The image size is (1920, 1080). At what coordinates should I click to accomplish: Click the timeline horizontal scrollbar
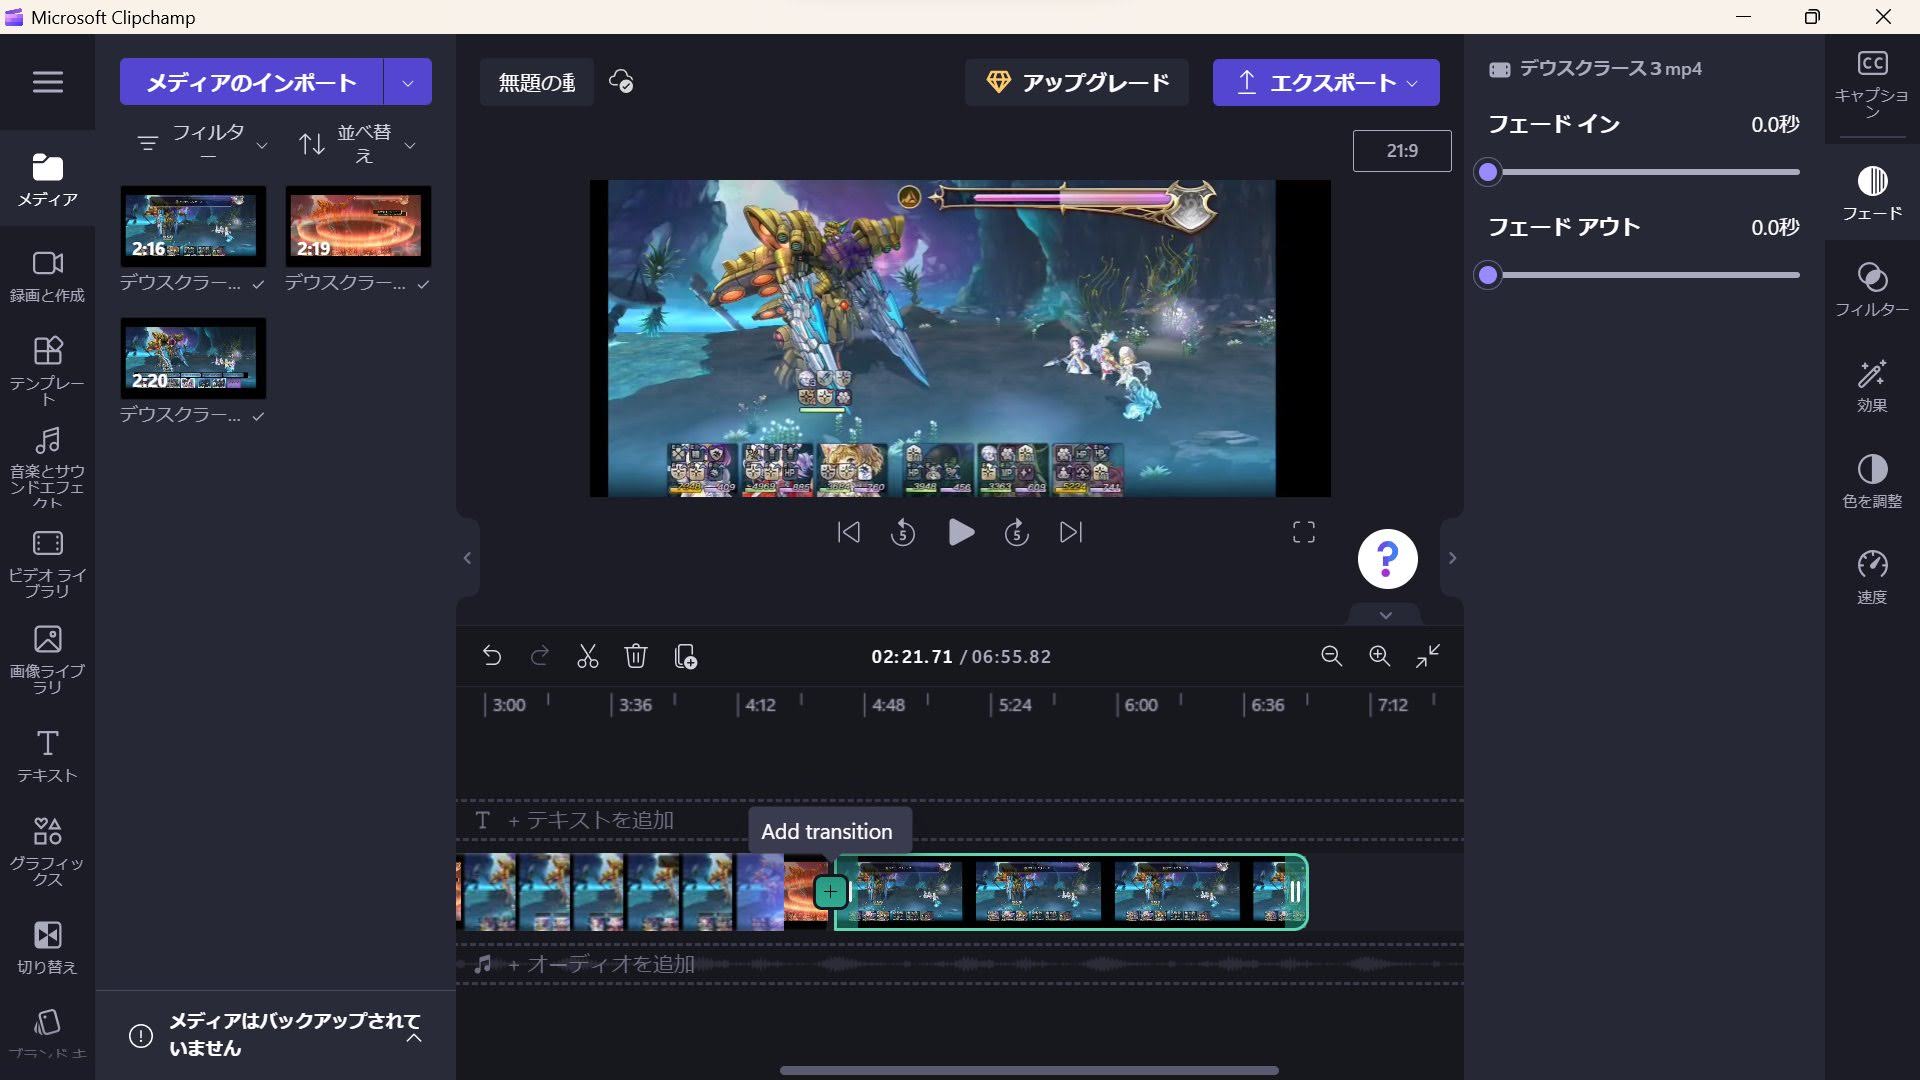click(x=1029, y=1070)
